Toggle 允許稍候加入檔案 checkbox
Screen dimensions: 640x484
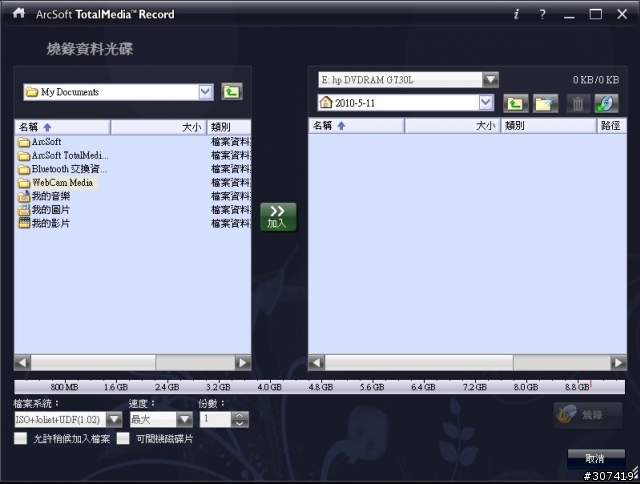tap(20, 439)
